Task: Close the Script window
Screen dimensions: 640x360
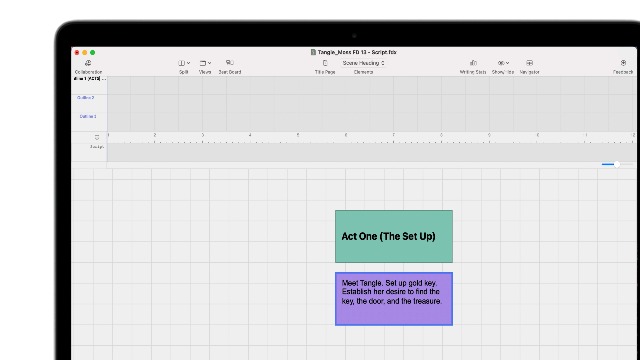Action: click(x=77, y=52)
